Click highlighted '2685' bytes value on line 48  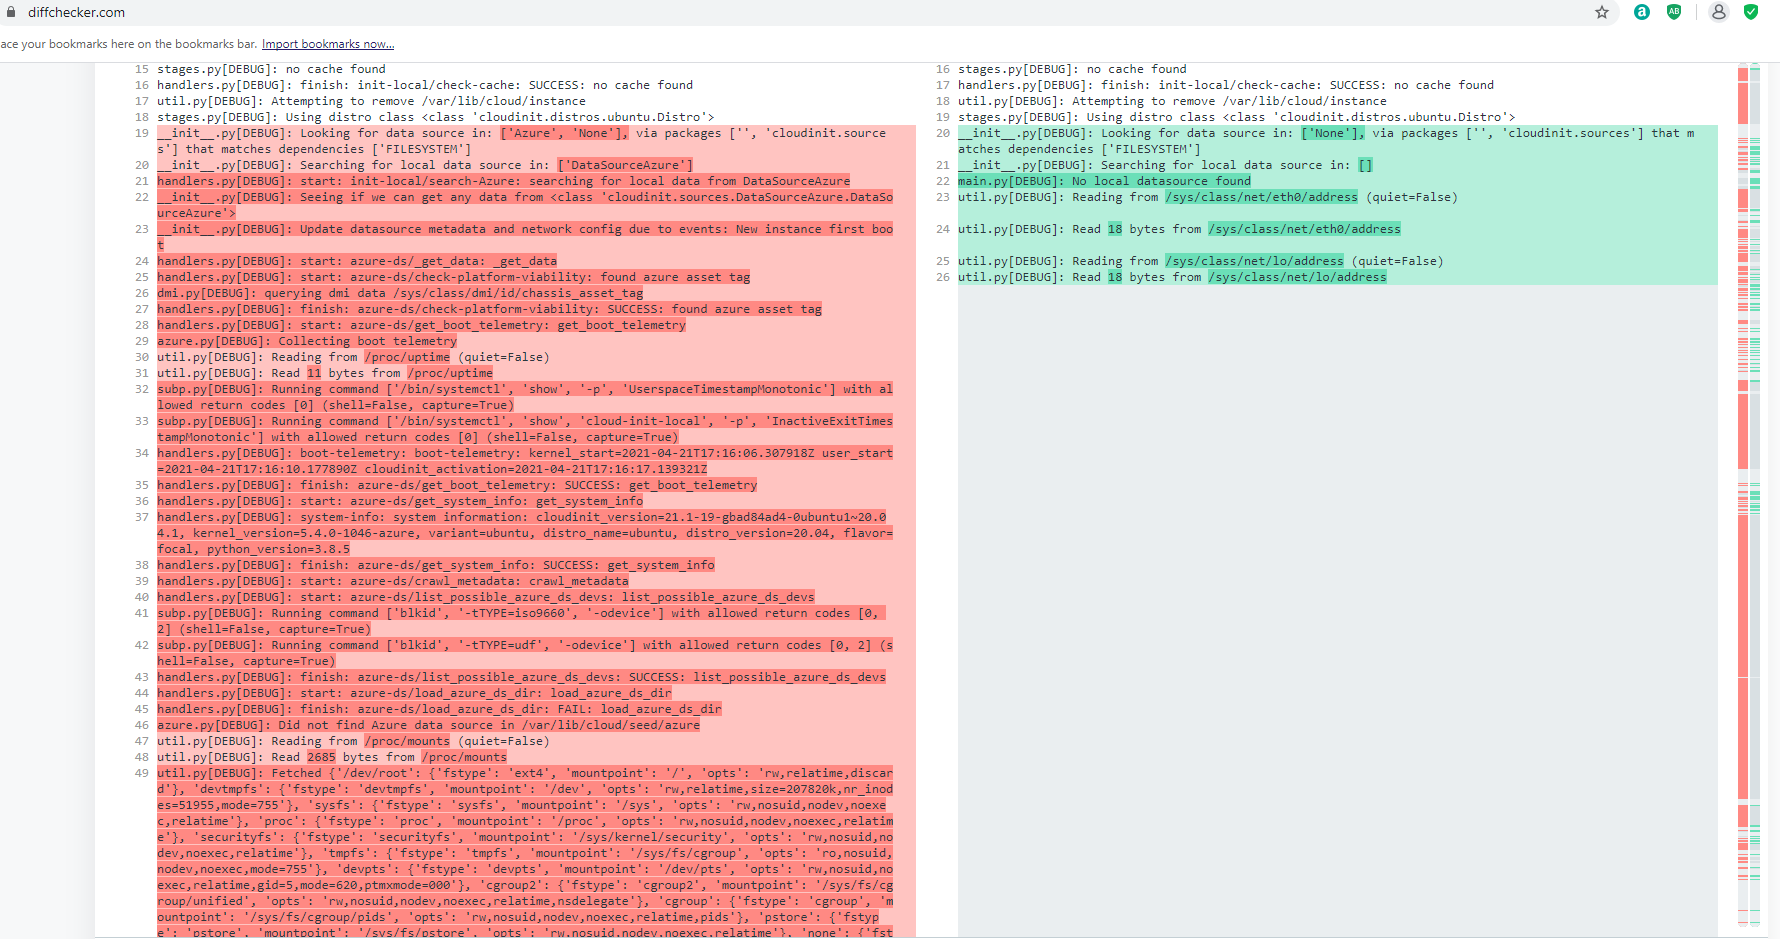[x=321, y=757]
